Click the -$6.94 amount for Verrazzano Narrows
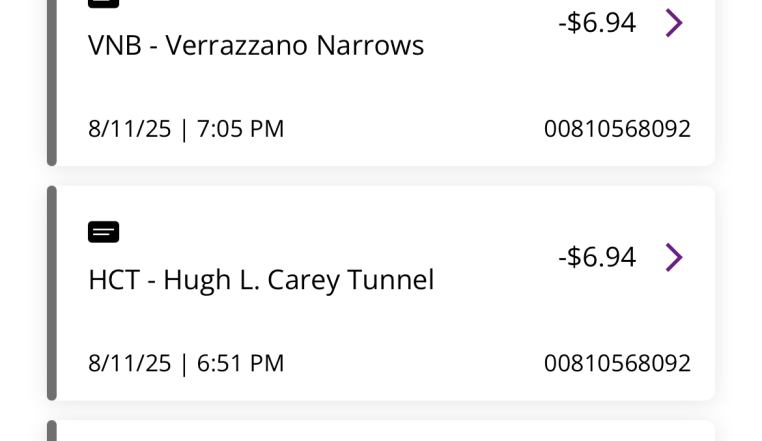The image size is (762, 441). pos(597,22)
